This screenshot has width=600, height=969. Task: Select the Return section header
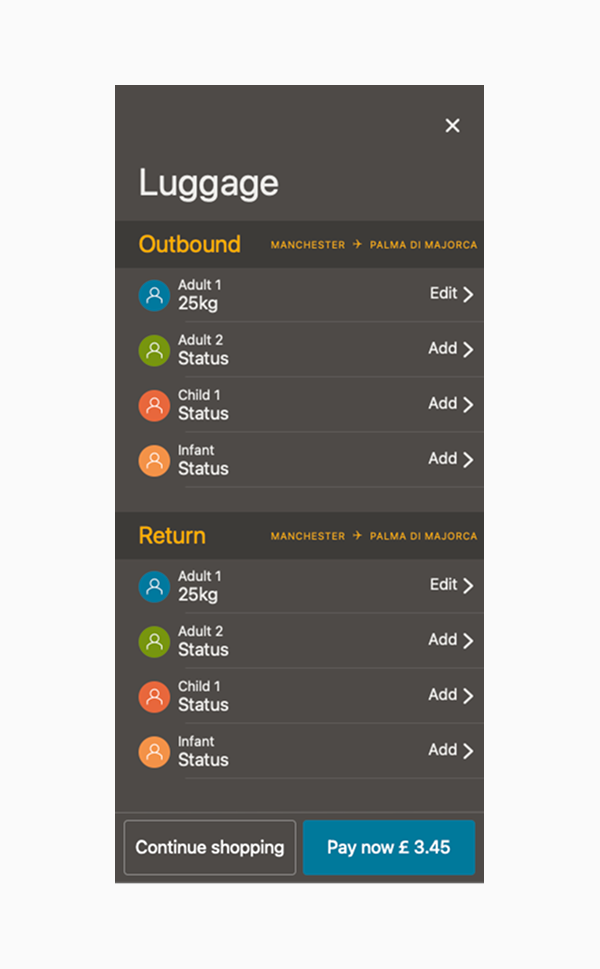point(172,536)
